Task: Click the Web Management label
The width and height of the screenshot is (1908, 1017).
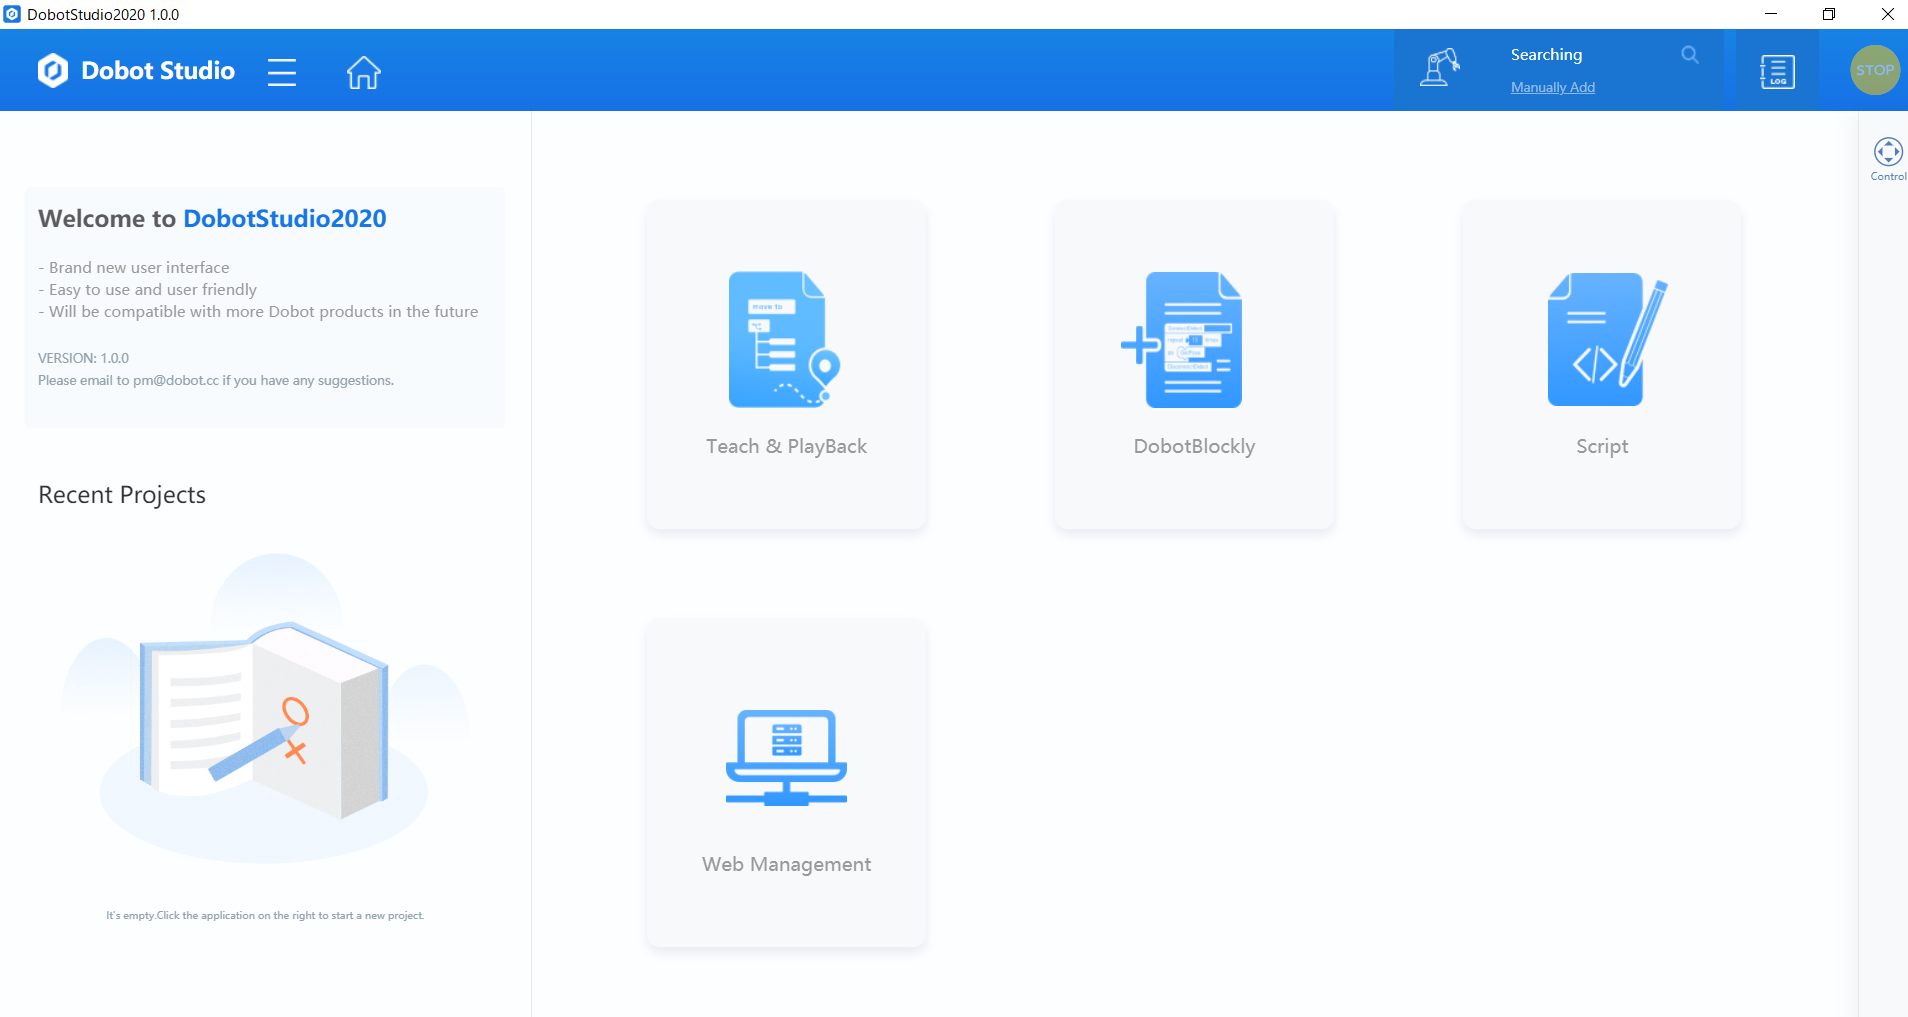Action: [x=786, y=865]
